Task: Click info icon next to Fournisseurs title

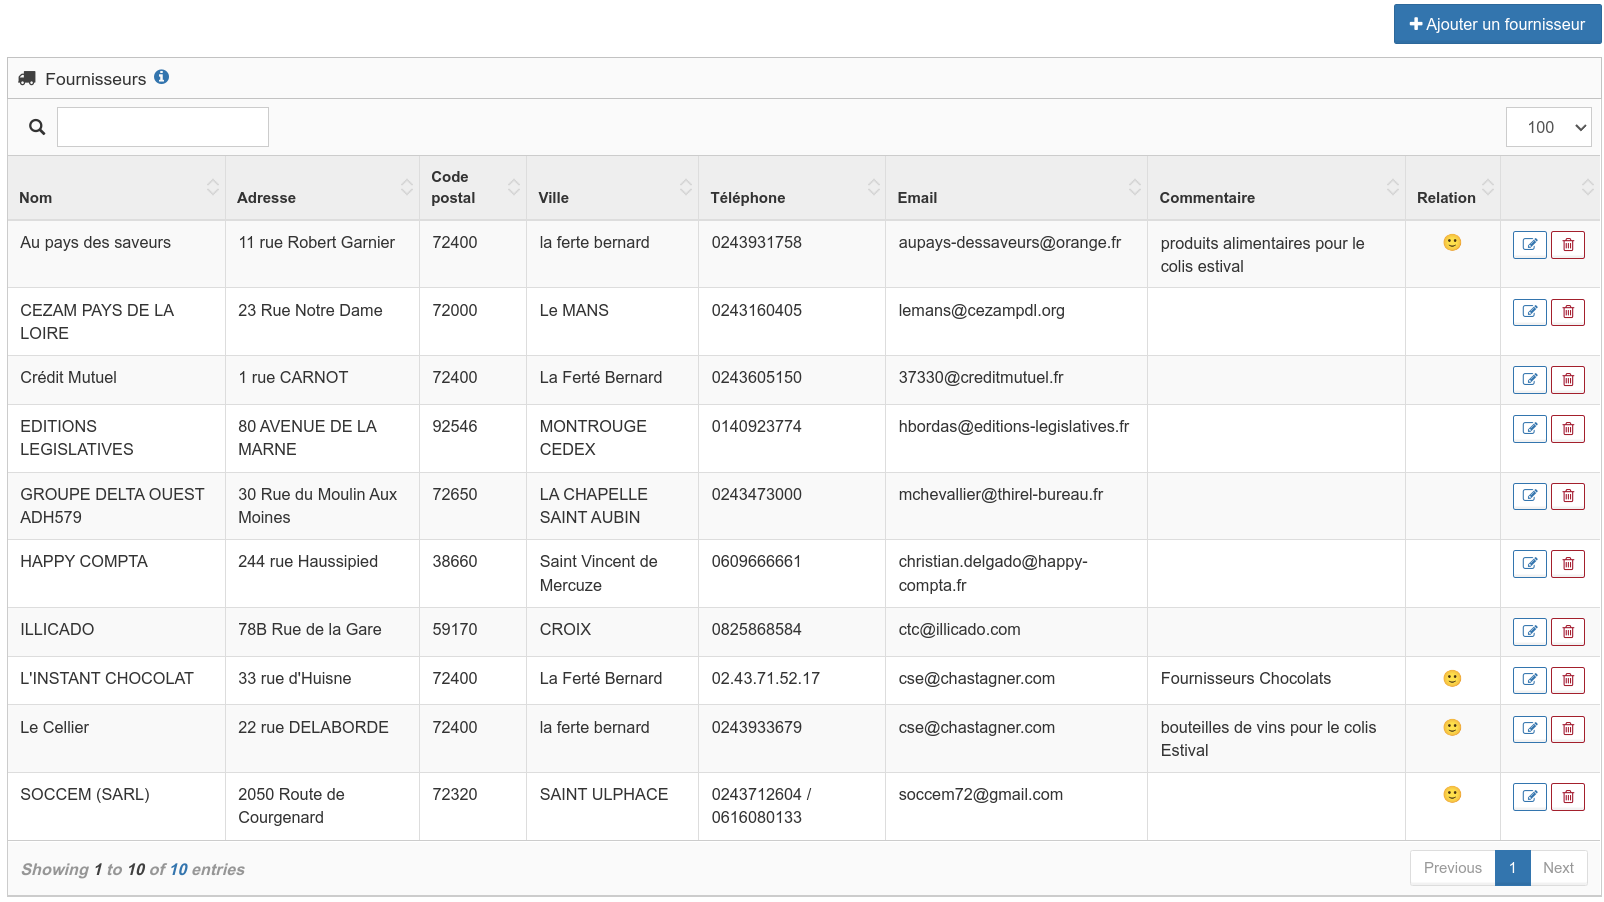Action: (x=161, y=77)
